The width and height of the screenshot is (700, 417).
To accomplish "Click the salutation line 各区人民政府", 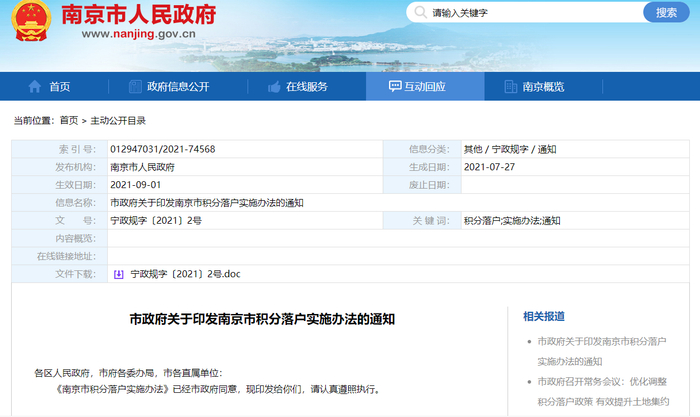I will pos(128,373).
